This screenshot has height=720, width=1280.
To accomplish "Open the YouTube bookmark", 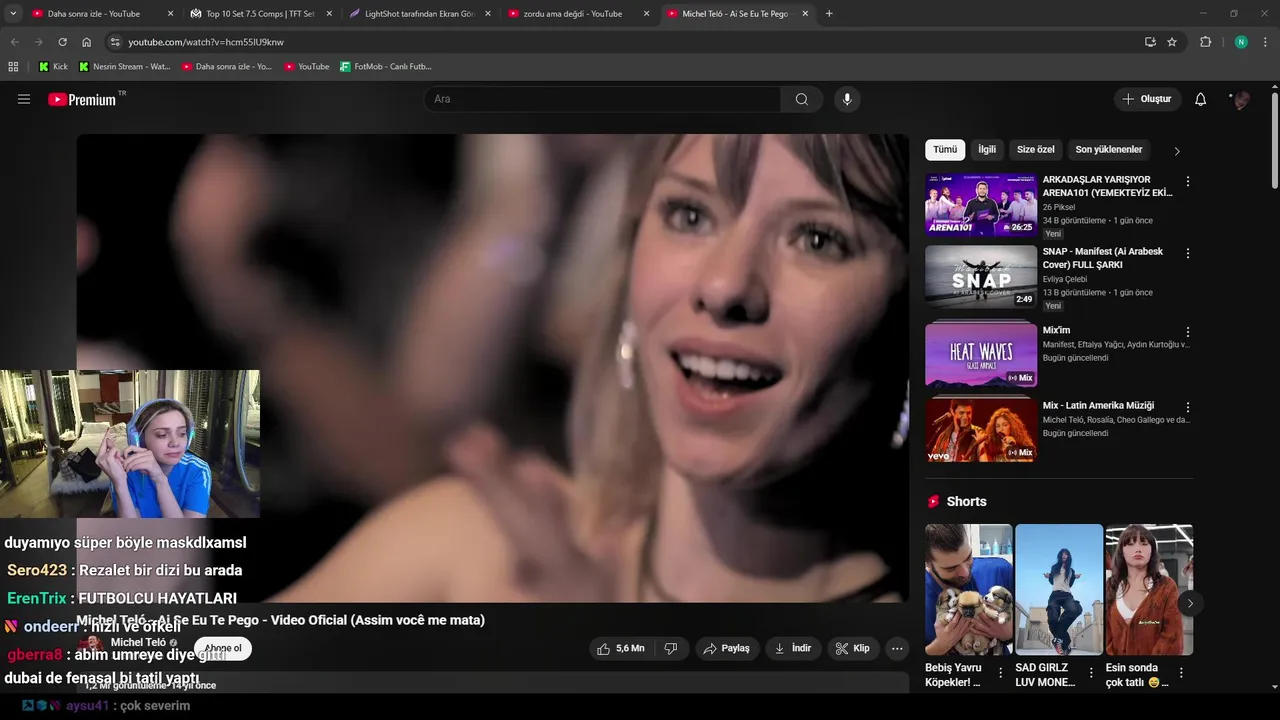I will [x=307, y=67].
